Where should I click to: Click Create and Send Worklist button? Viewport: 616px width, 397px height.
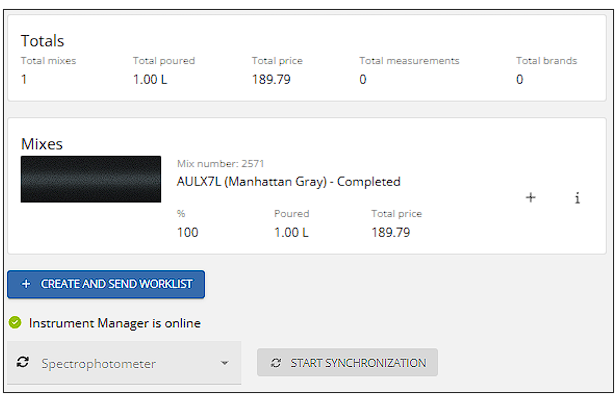[106, 284]
